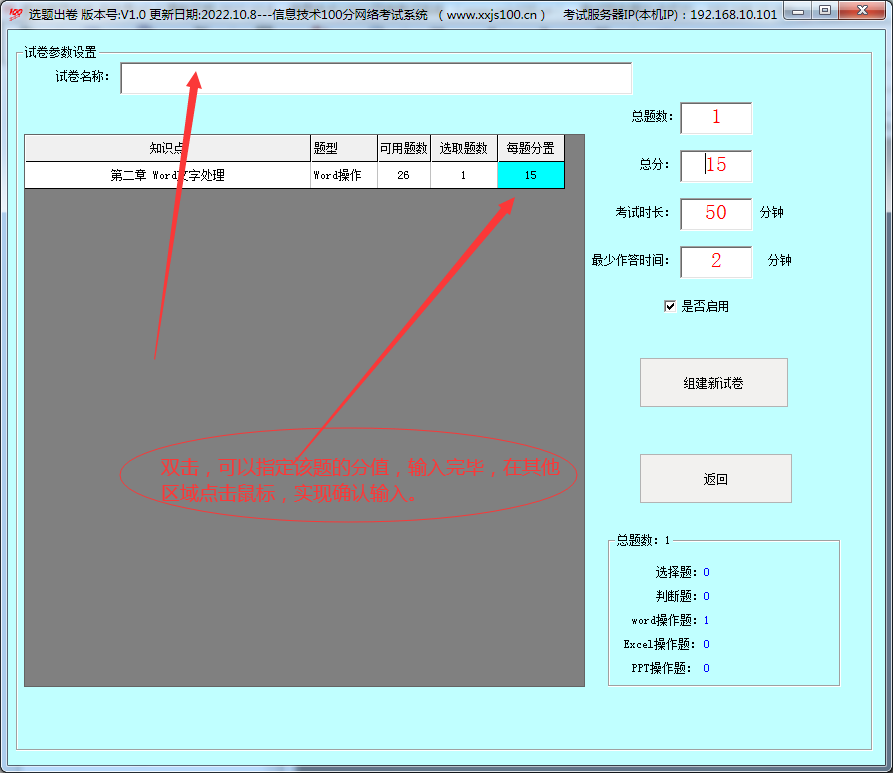Click the Excel操作题 count value
The image size is (893, 773).
coord(706,644)
